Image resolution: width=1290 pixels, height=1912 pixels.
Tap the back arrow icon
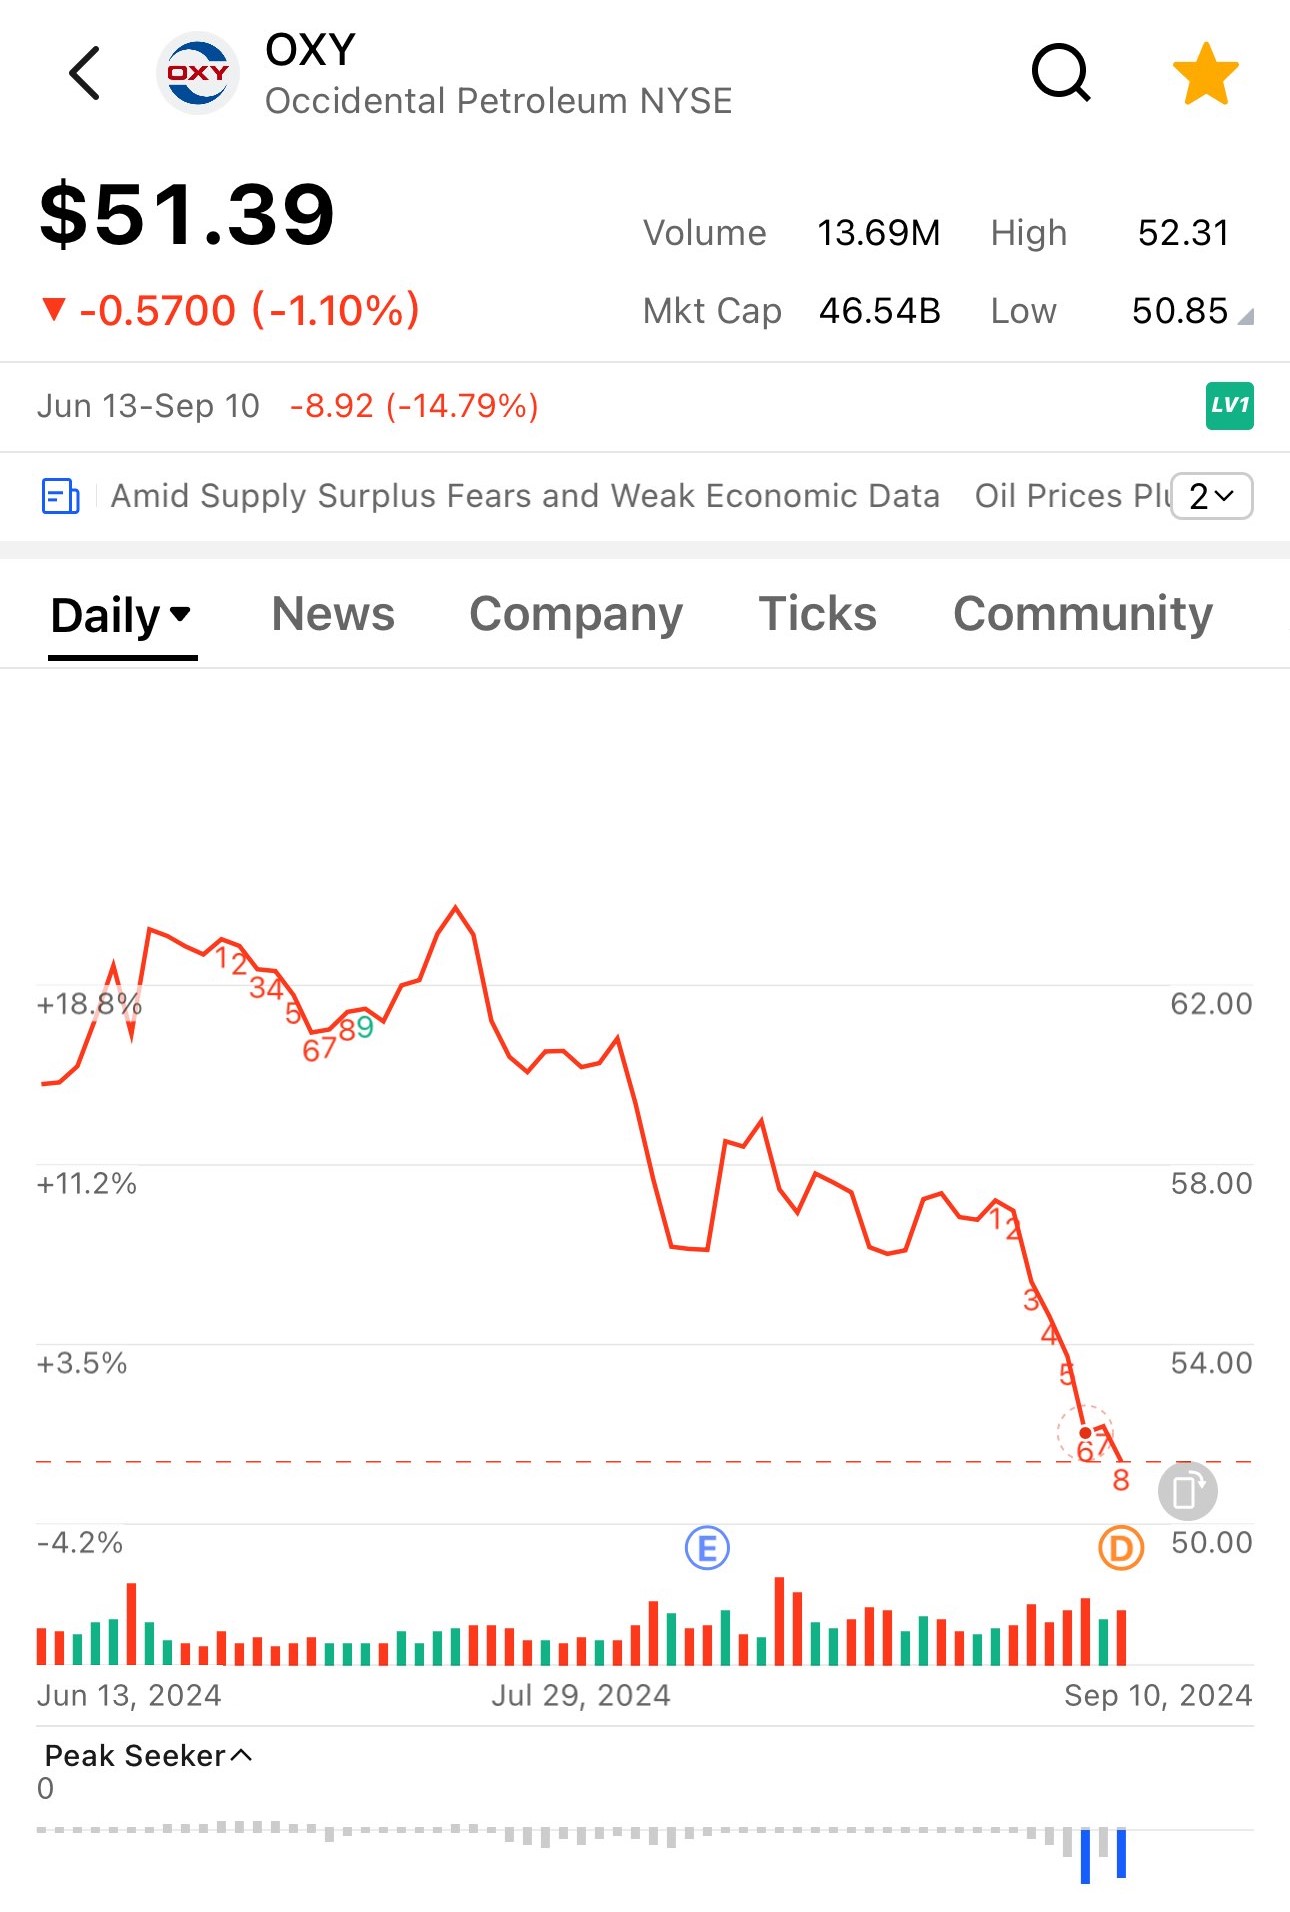click(85, 74)
